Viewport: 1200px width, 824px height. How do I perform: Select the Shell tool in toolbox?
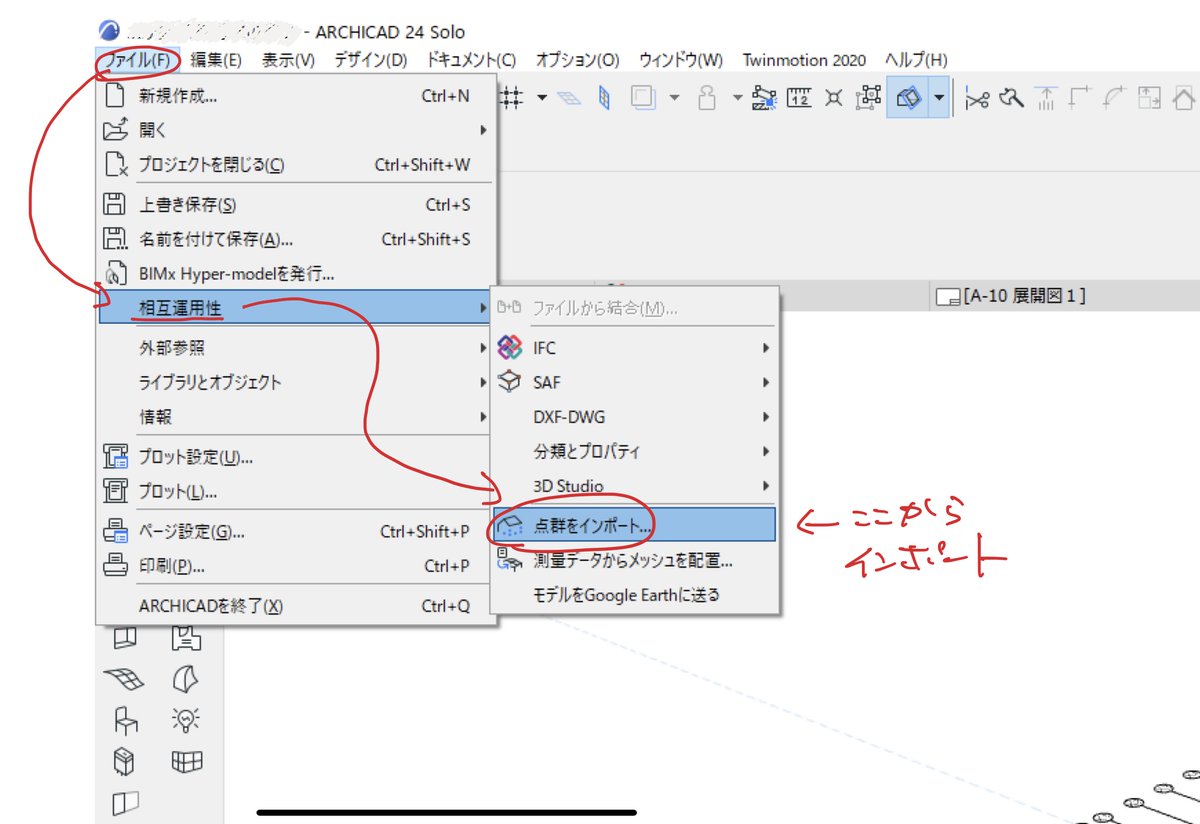pyautogui.click(x=186, y=680)
